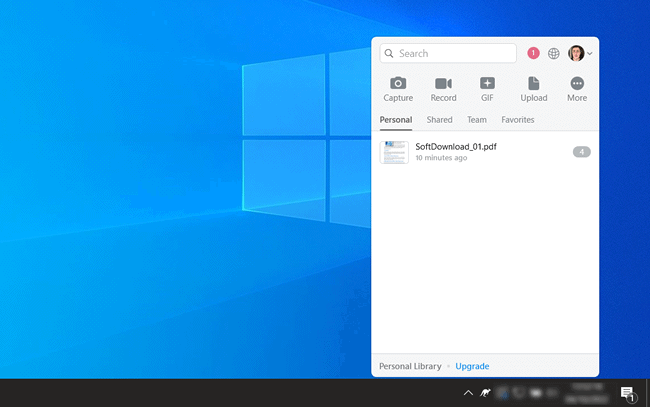Open the SoftDownload_01.pdf thumbnail
This screenshot has height=407, width=650.
point(394,152)
